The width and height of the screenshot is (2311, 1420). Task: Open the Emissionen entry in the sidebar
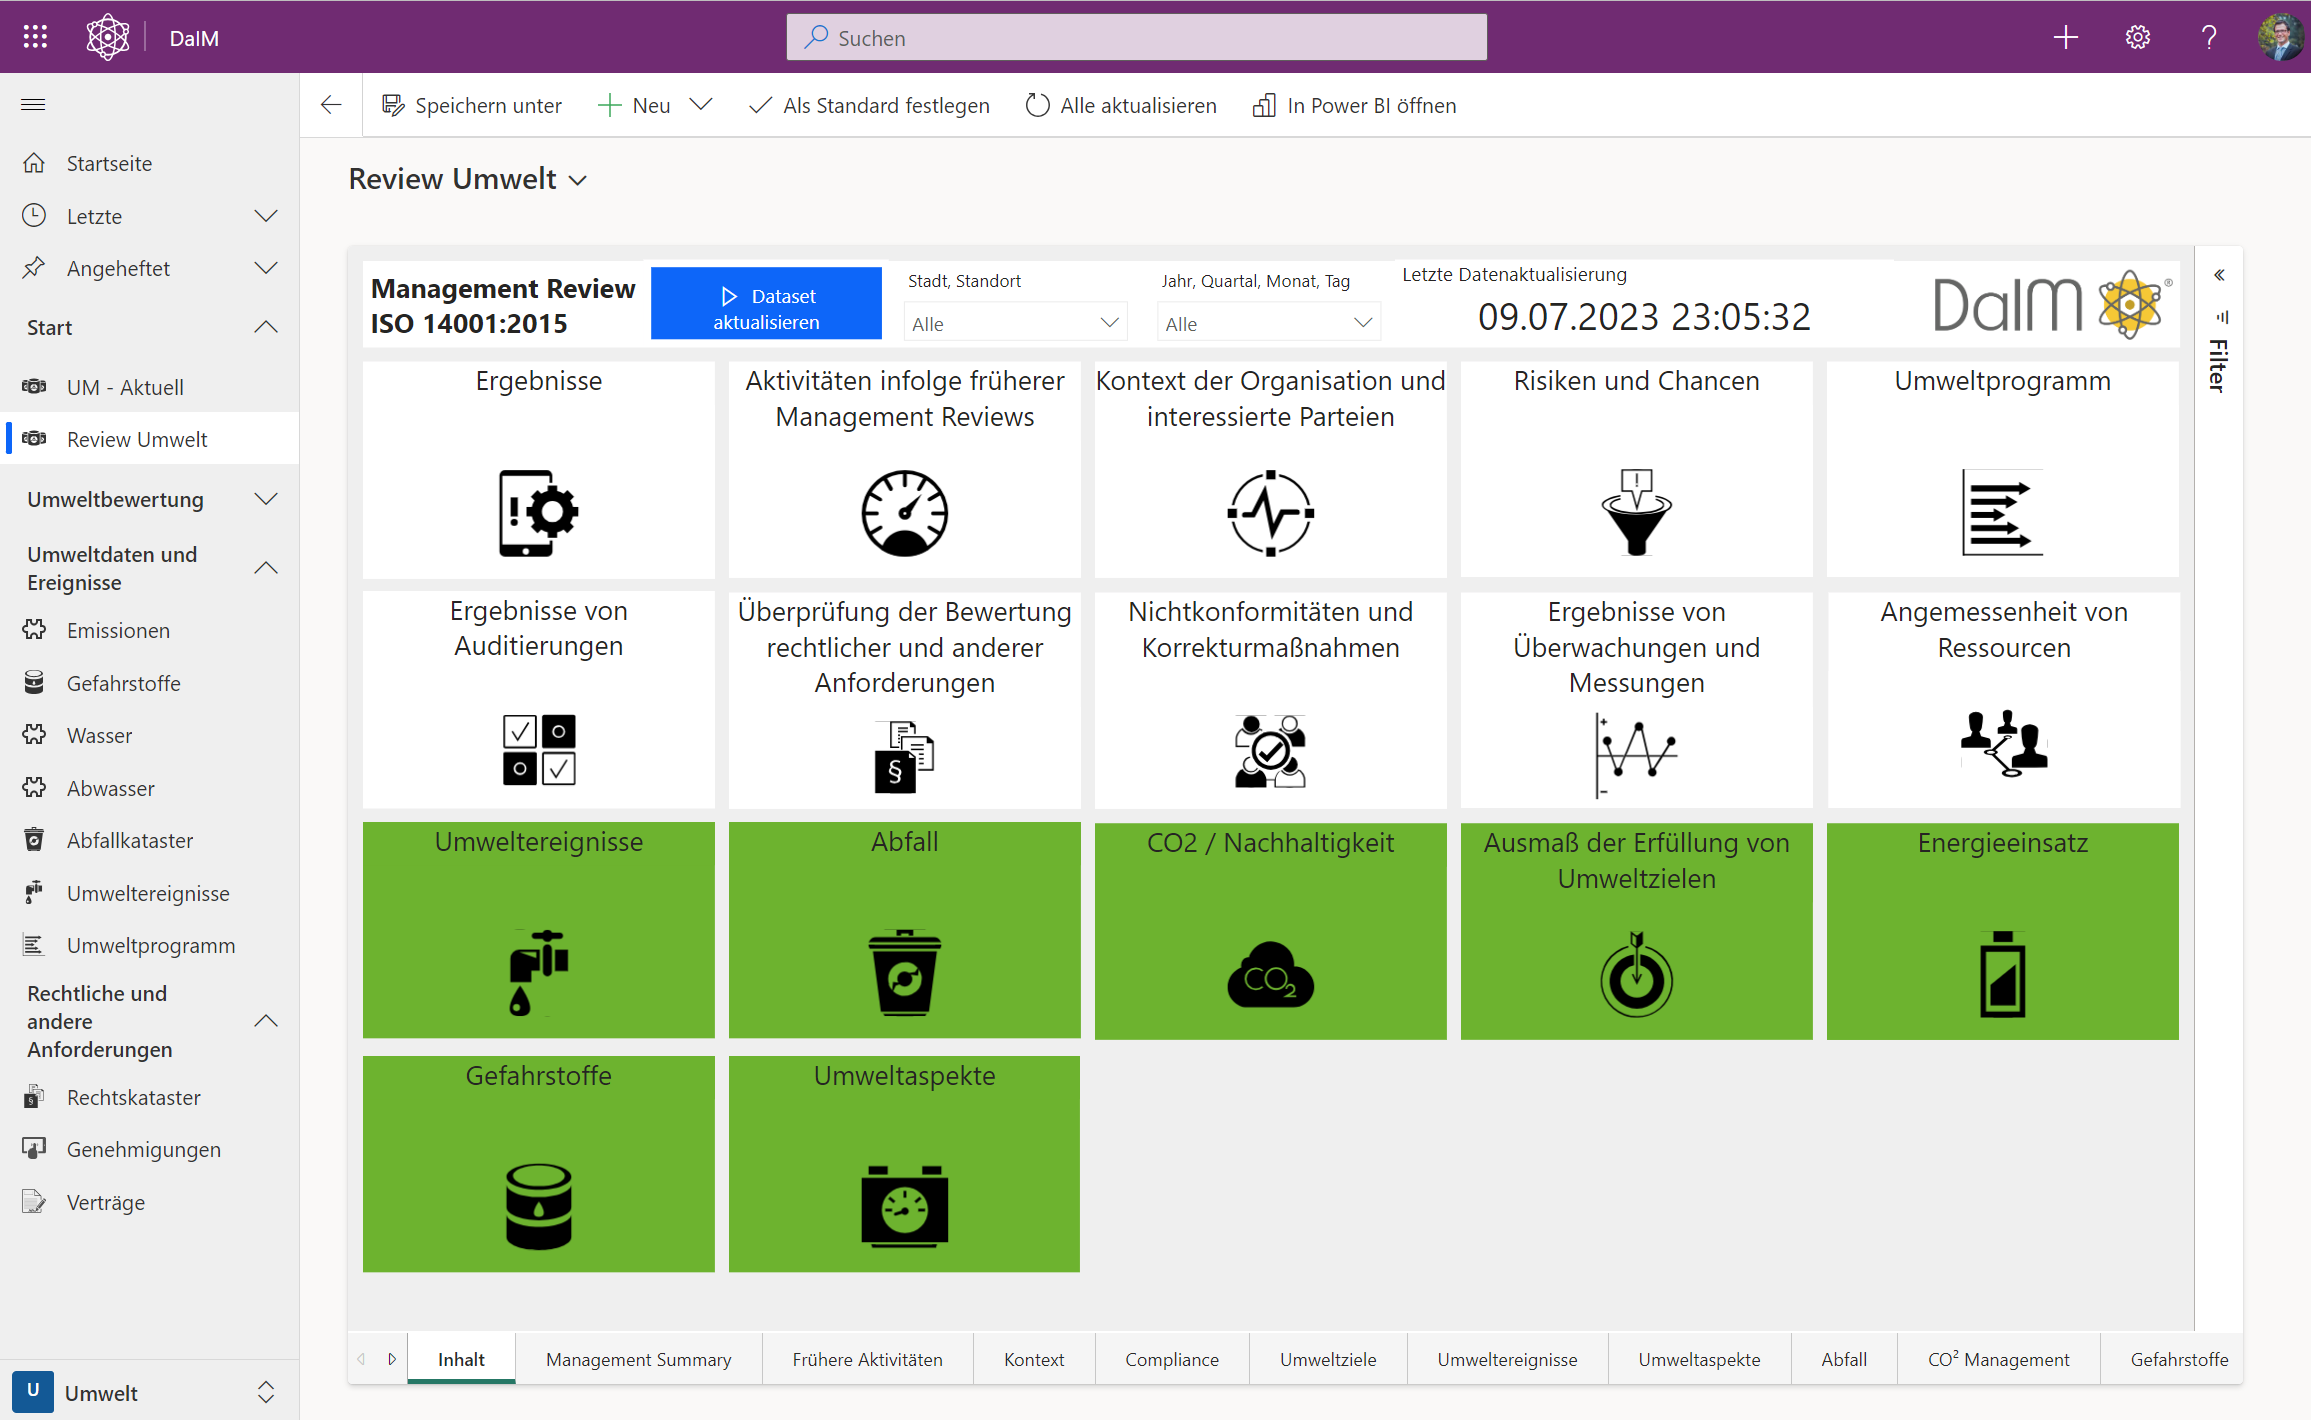click(118, 630)
